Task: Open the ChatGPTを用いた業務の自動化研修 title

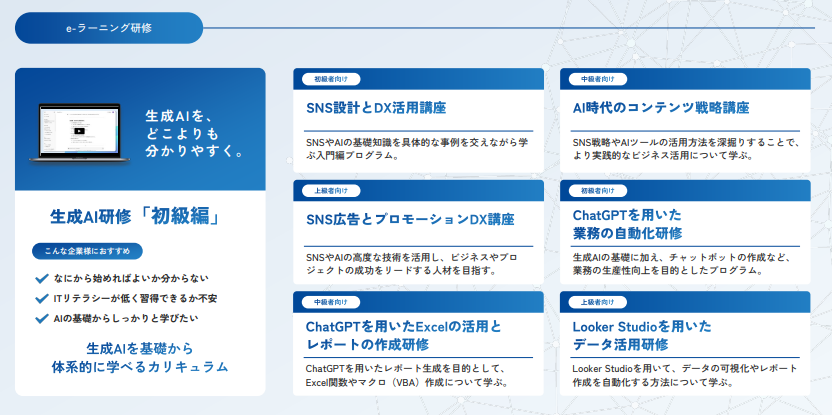Action: tap(627, 223)
